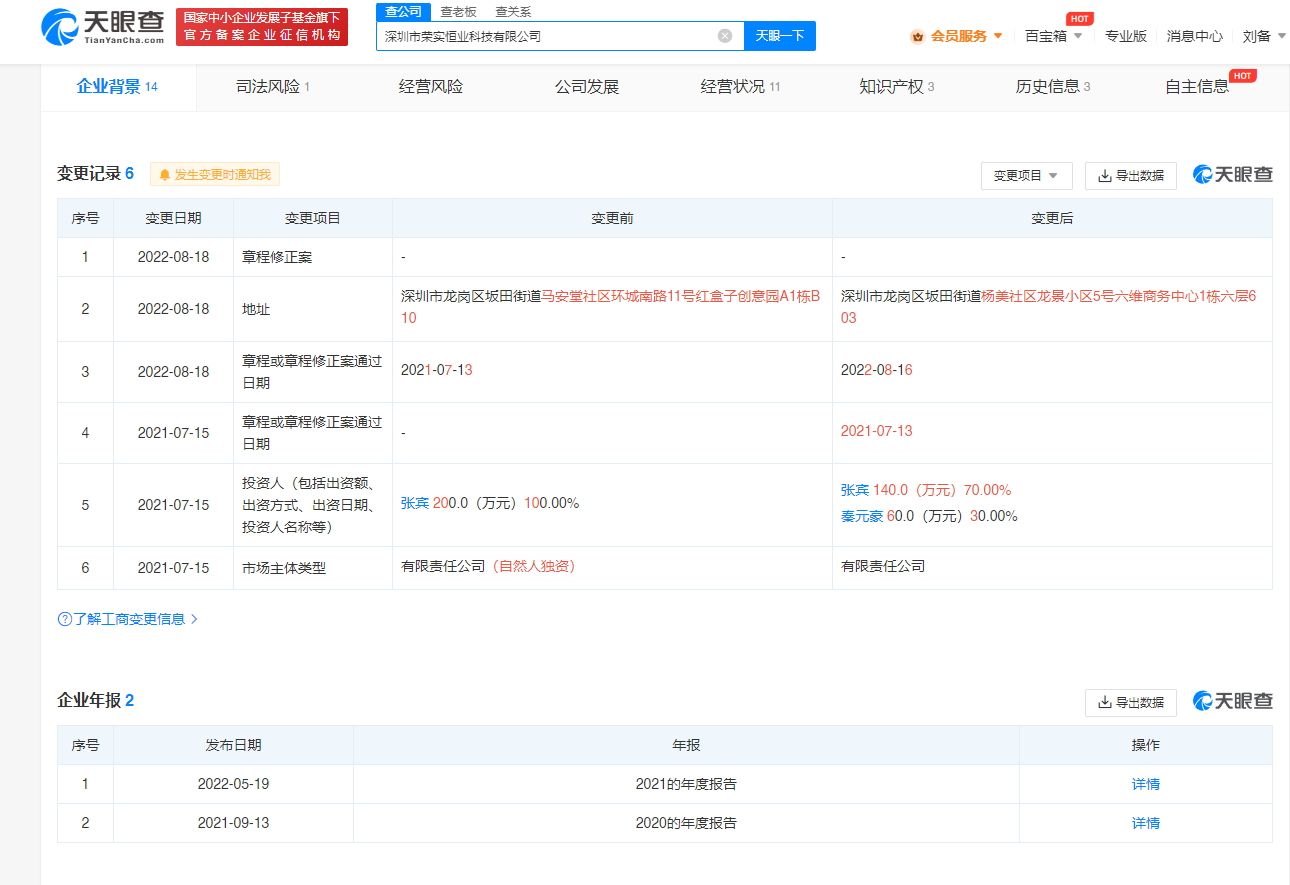Image resolution: width=1290 pixels, height=885 pixels.
Task: Select the 查老板 search mode tab
Action: [459, 12]
